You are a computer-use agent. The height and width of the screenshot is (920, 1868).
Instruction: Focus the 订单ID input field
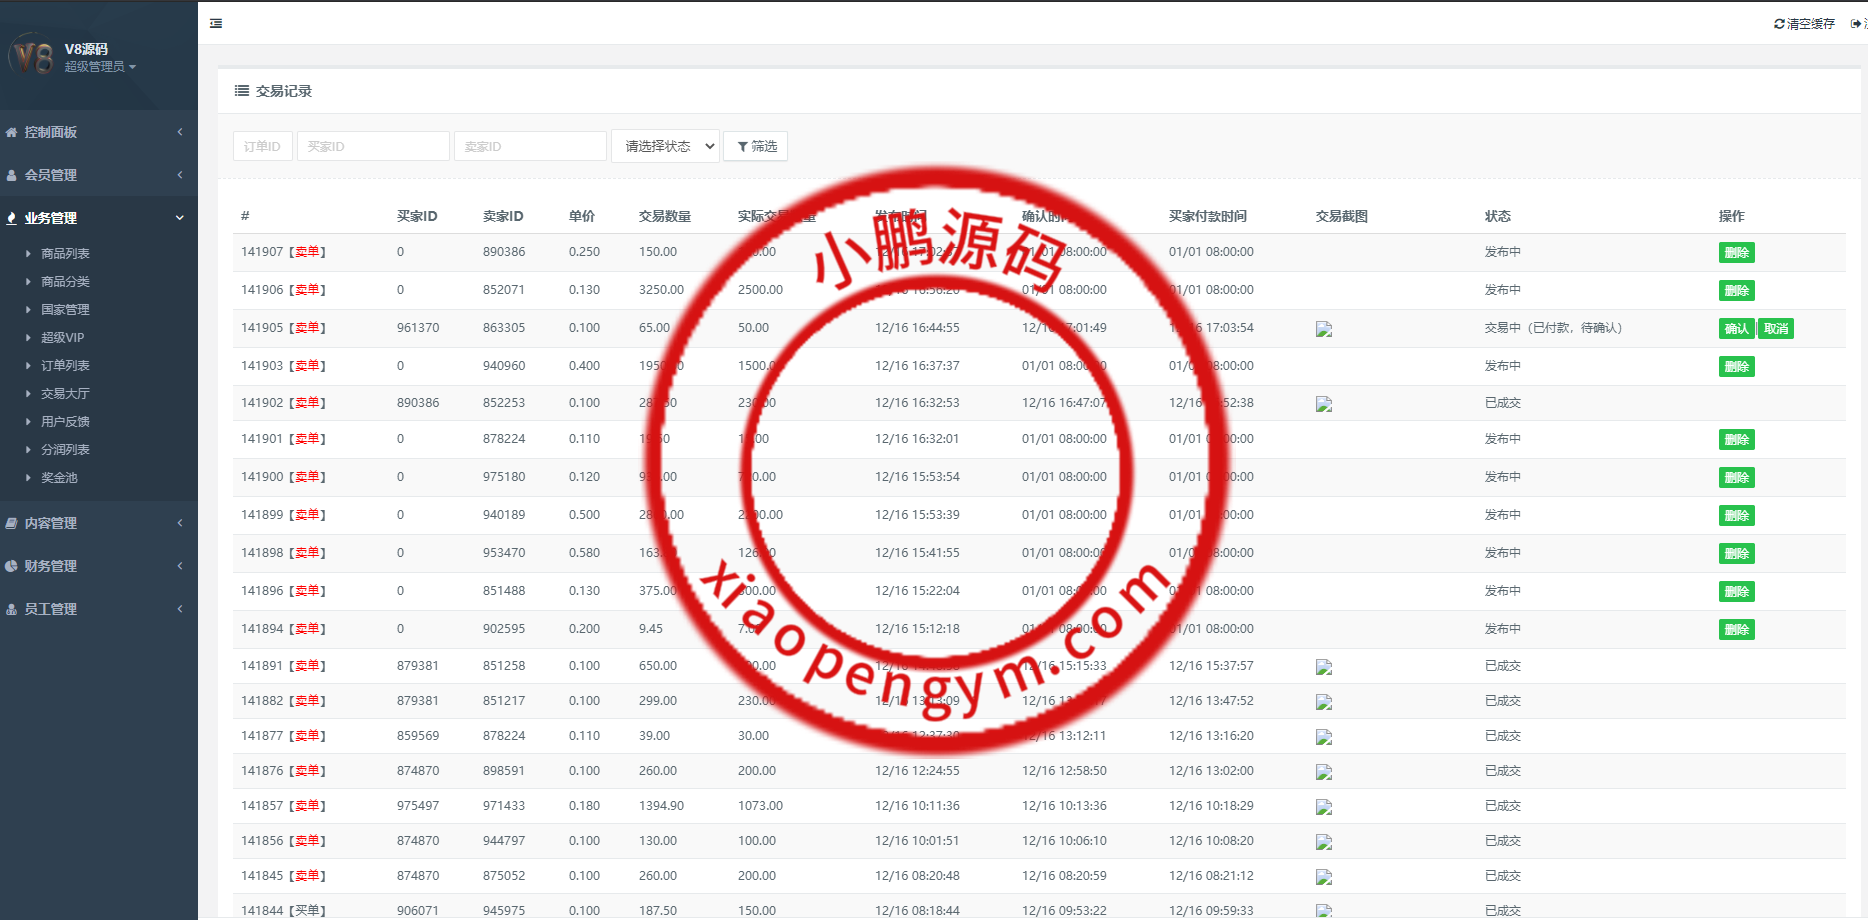pyautogui.click(x=262, y=146)
